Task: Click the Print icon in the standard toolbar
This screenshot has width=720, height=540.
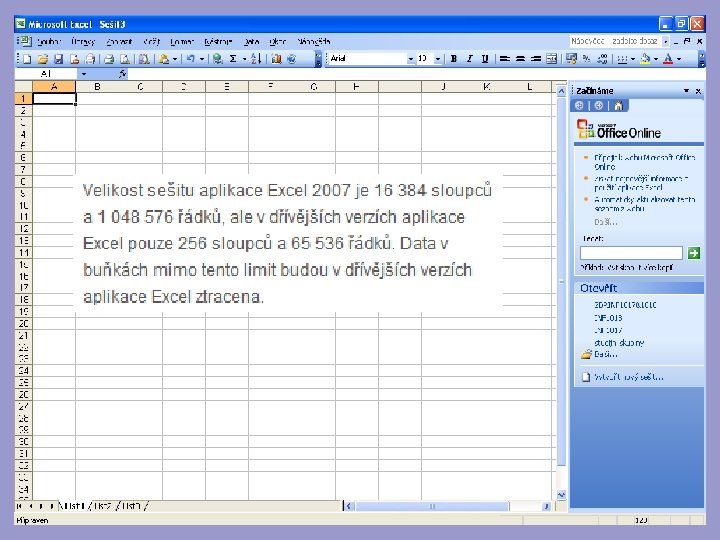Action: click(109, 59)
